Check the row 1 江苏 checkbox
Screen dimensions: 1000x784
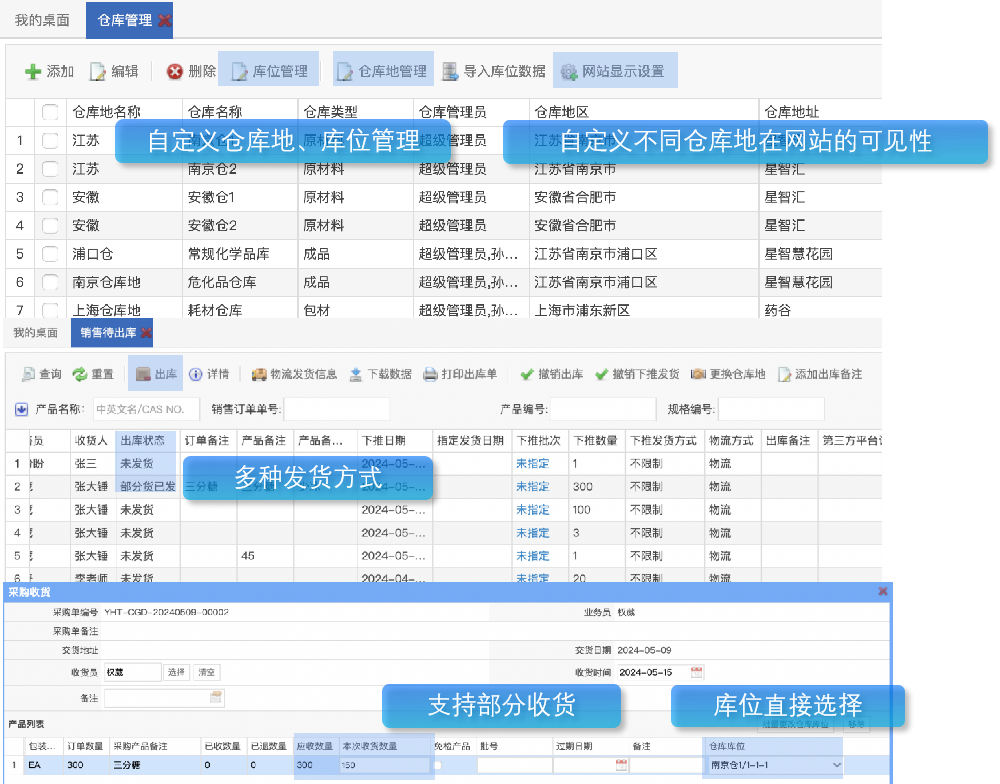pyautogui.click(x=50, y=140)
